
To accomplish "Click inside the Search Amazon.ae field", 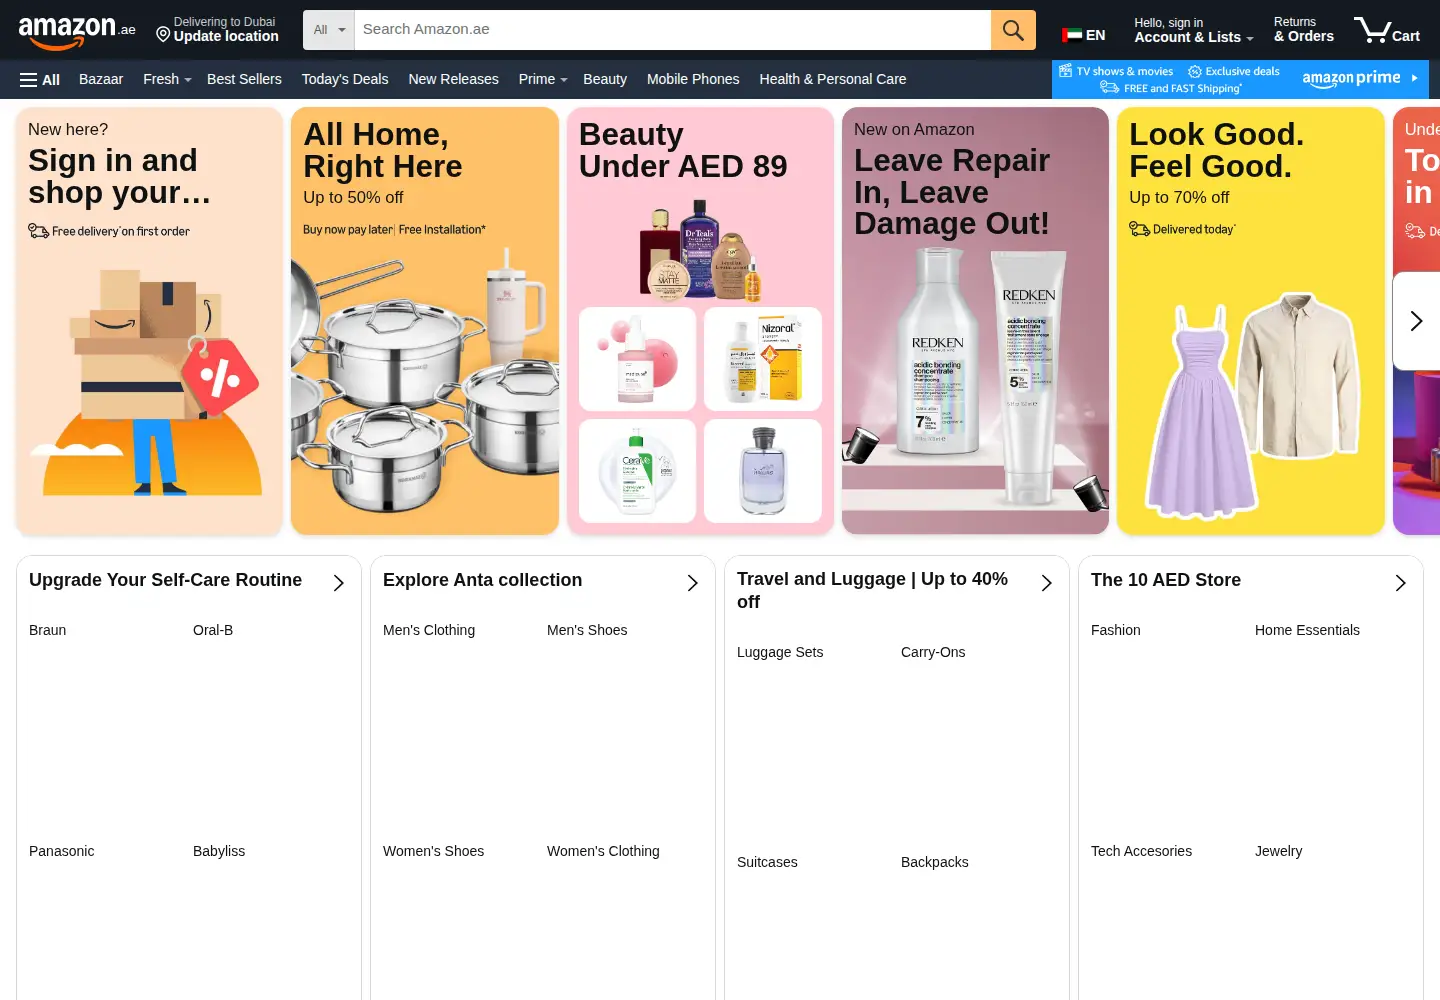I will (x=673, y=30).
